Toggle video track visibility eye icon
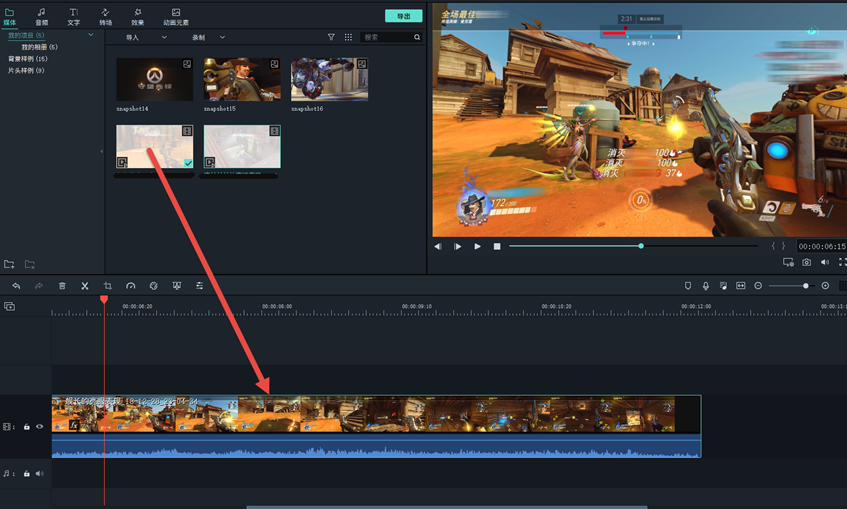 coord(40,427)
